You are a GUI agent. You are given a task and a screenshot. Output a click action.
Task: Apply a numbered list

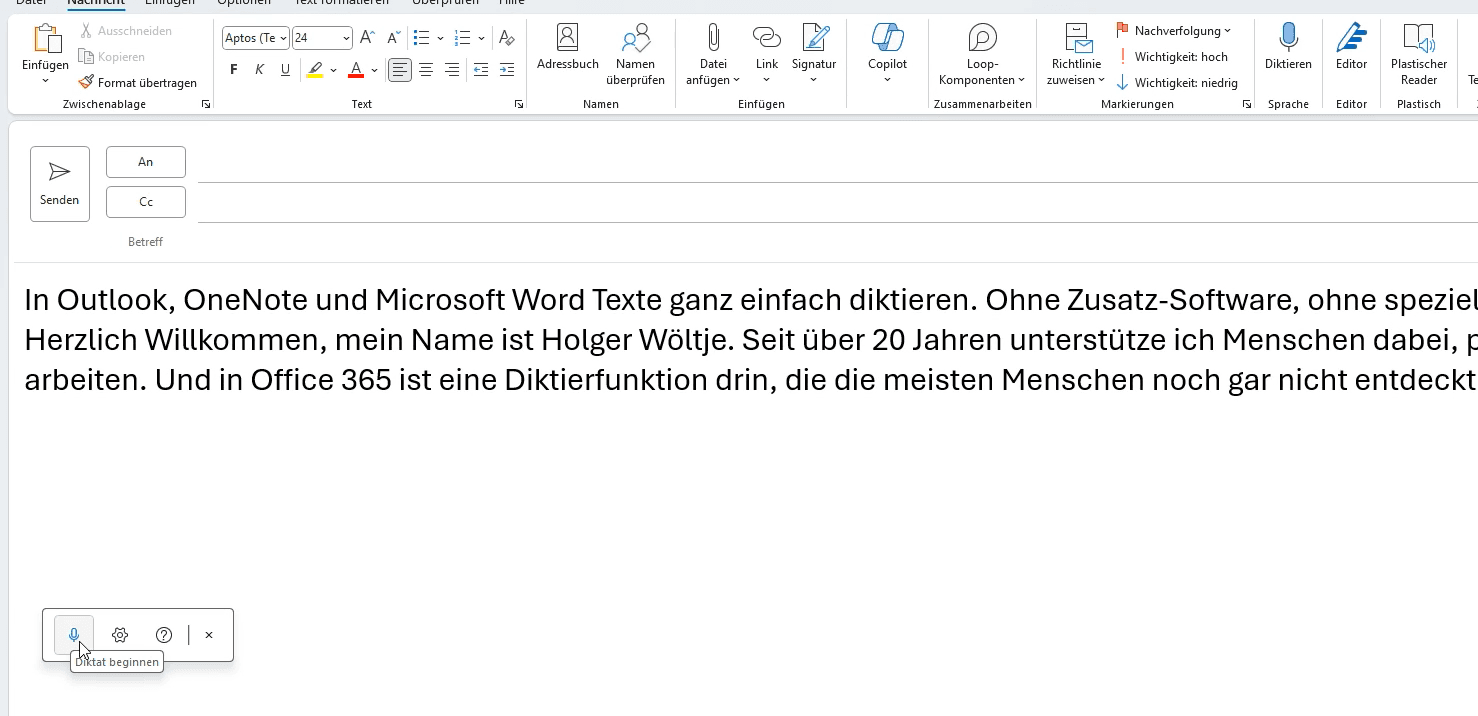[x=462, y=38]
